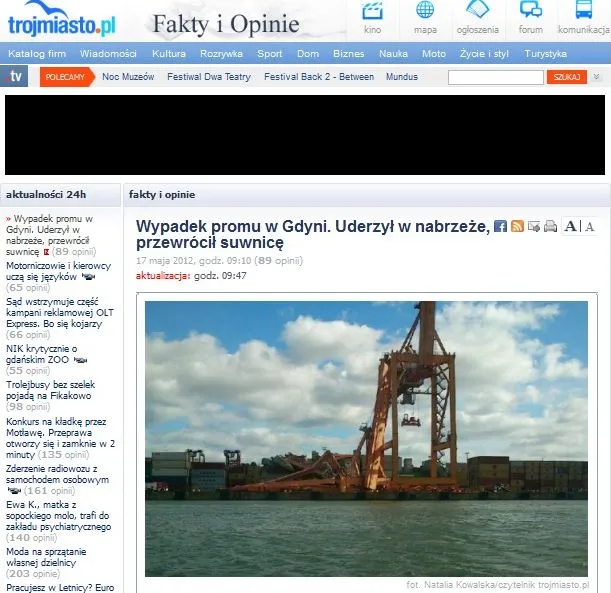The height and width of the screenshot is (593, 611).
Task: Click the RSS feed icon
Action: (x=517, y=227)
